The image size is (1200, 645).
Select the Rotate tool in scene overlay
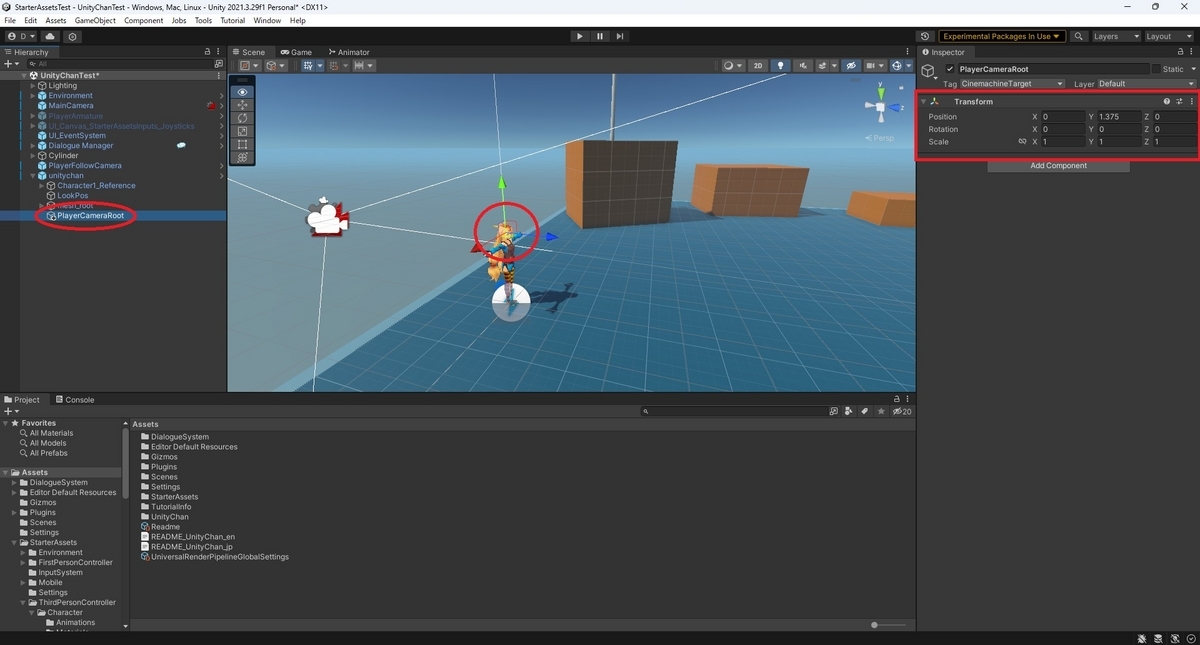tap(242, 118)
